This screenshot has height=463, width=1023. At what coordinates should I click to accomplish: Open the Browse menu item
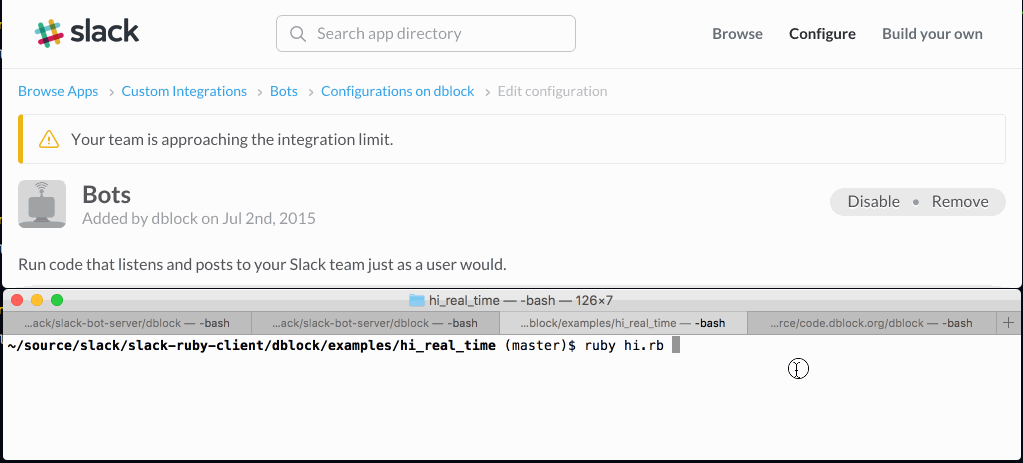pyautogui.click(x=737, y=34)
